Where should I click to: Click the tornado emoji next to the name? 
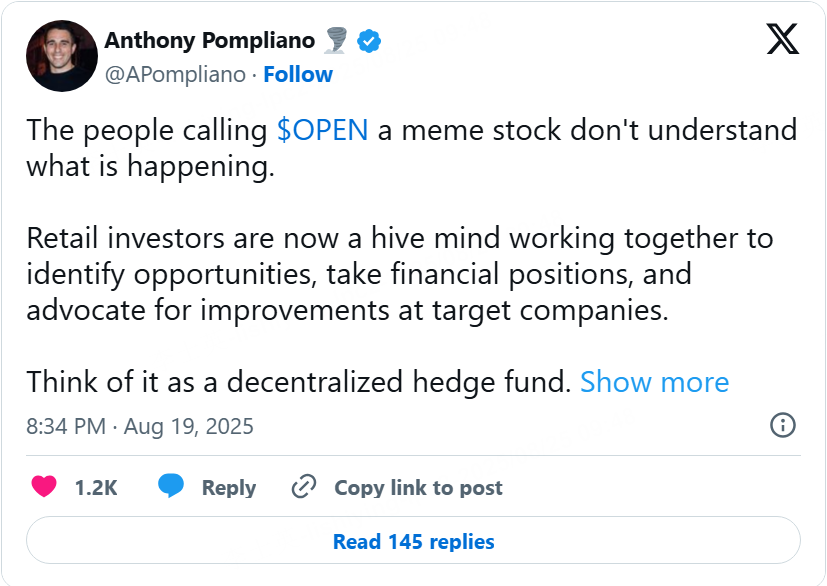pos(335,41)
